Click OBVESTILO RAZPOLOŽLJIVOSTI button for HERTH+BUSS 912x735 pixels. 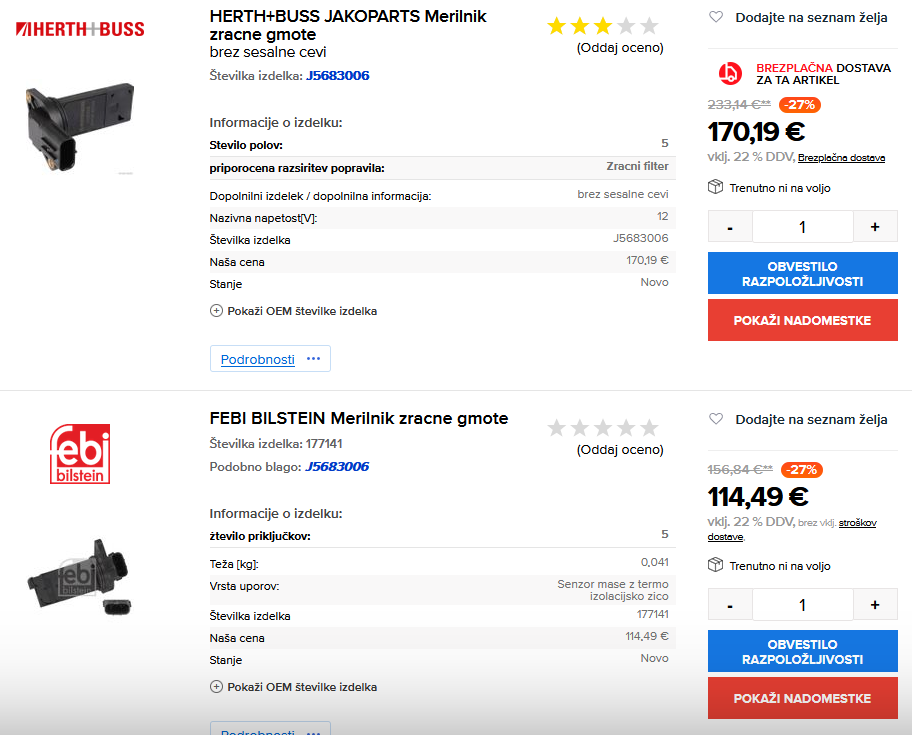[803, 273]
